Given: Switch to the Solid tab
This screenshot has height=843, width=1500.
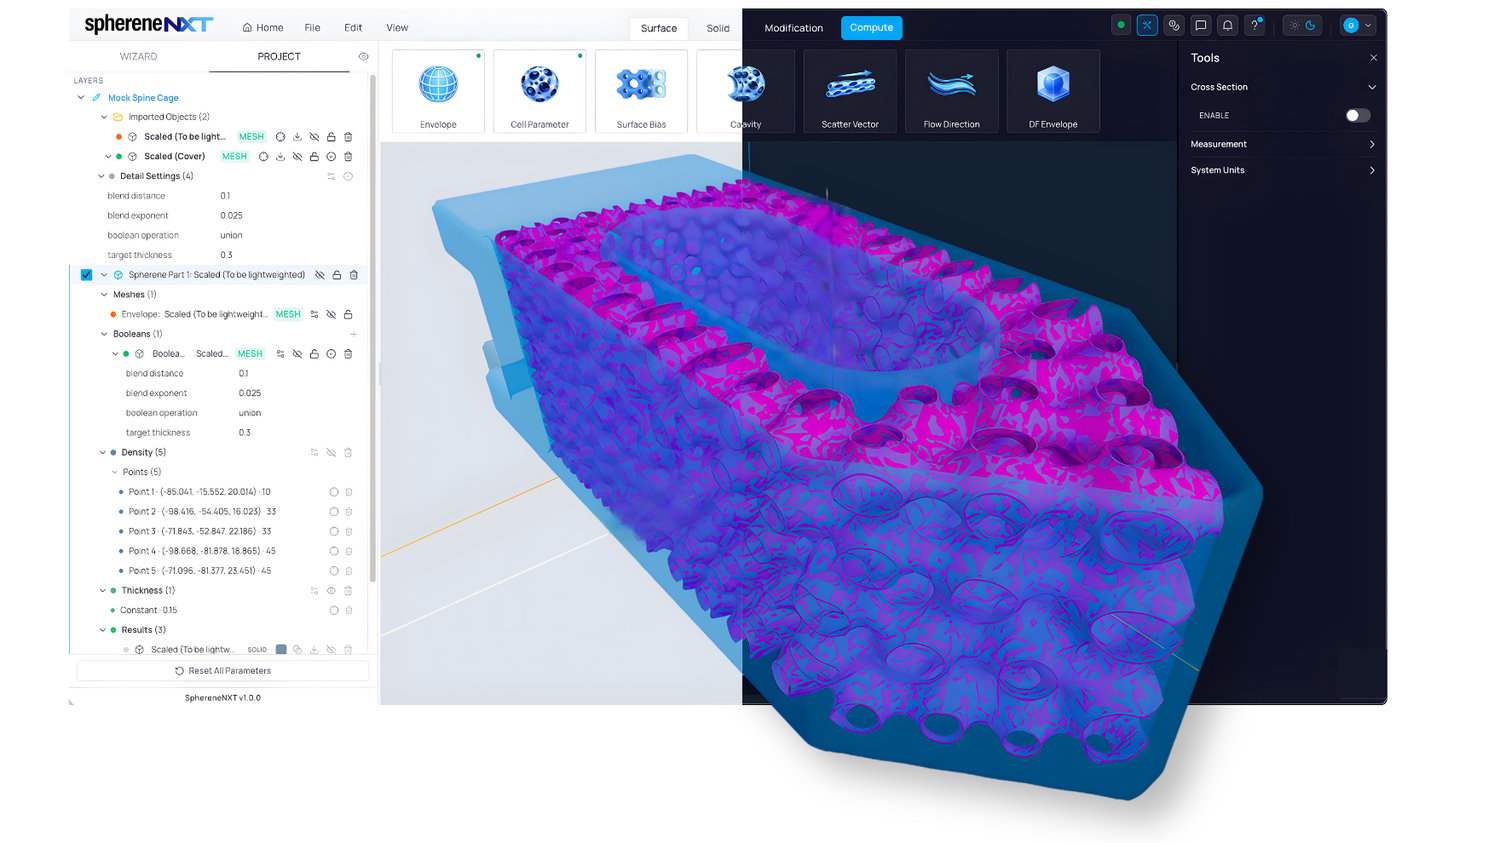Looking at the screenshot, I should tap(718, 28).
